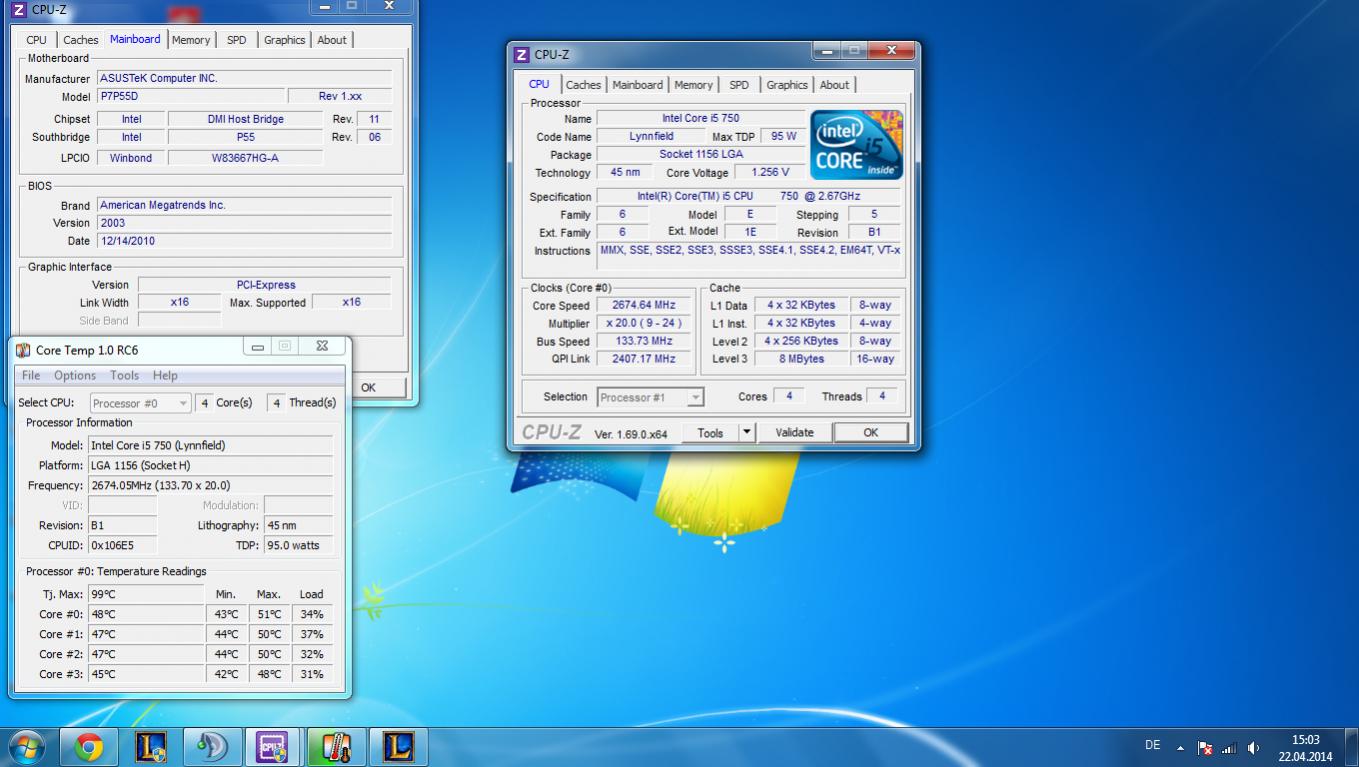
Task: Select the CPU tab in background CPU-Z window
Action: 36,40
